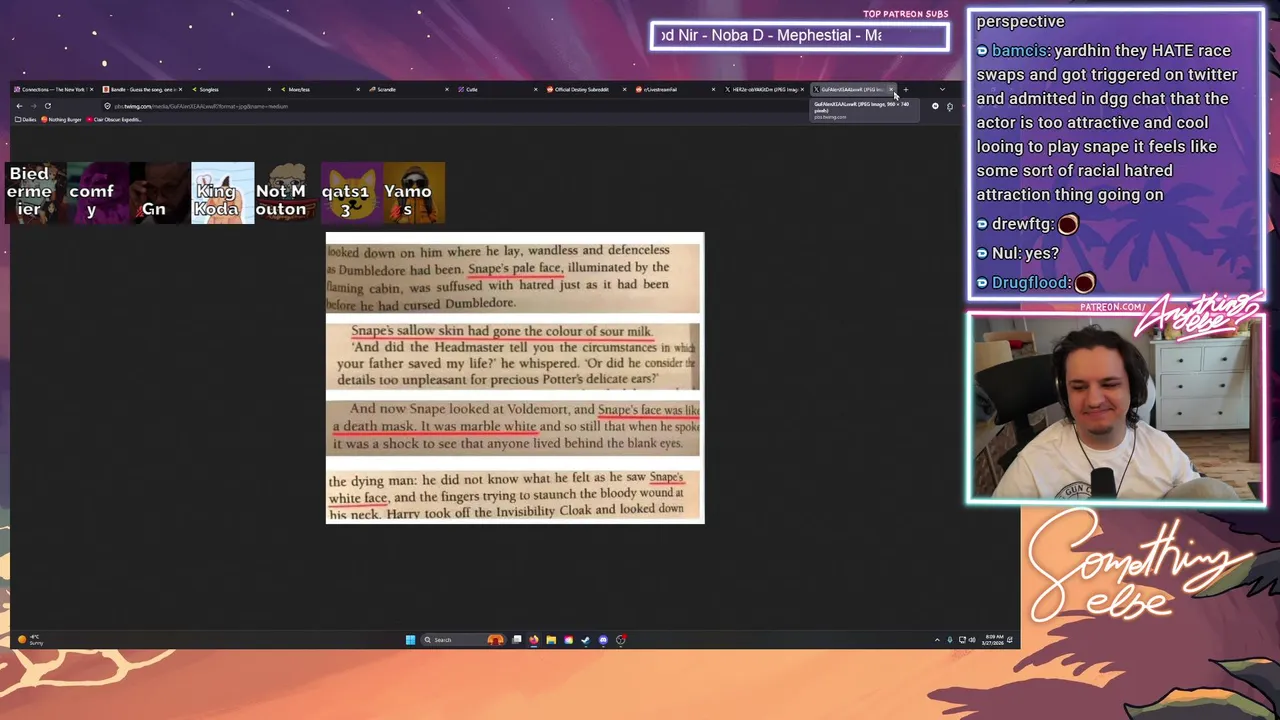Open a new browser tab with plus button

(906, 89)
